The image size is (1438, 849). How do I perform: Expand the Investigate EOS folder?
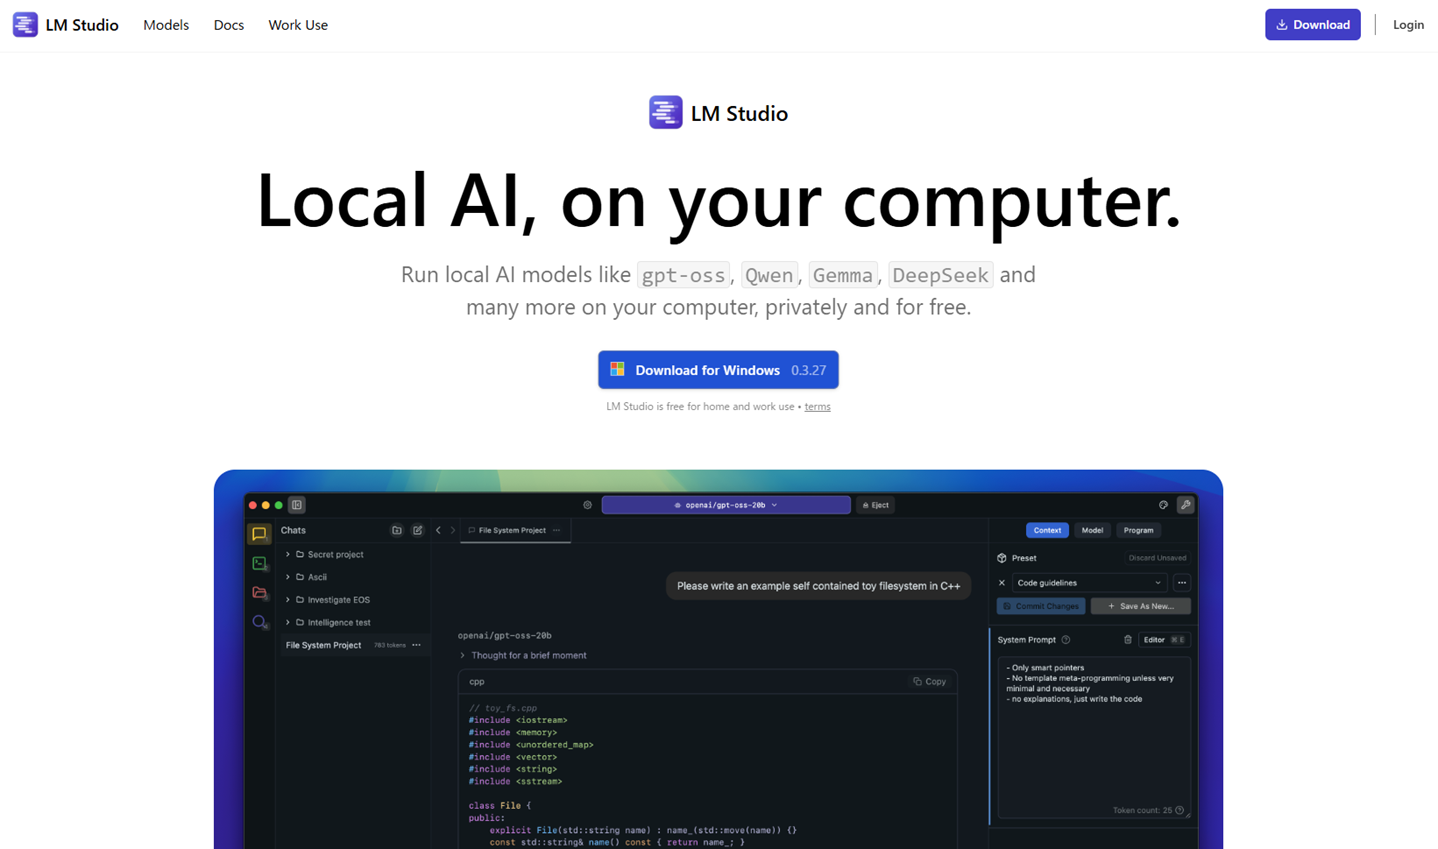(288, 600)
